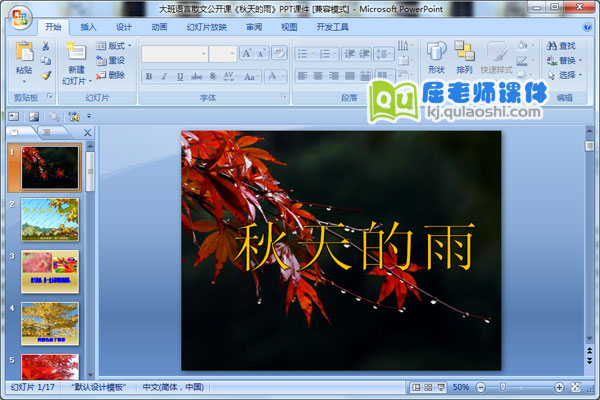Click the Clear Formatting icon
This screenshot has width=600, height=400.
click(x=279, y=53)
